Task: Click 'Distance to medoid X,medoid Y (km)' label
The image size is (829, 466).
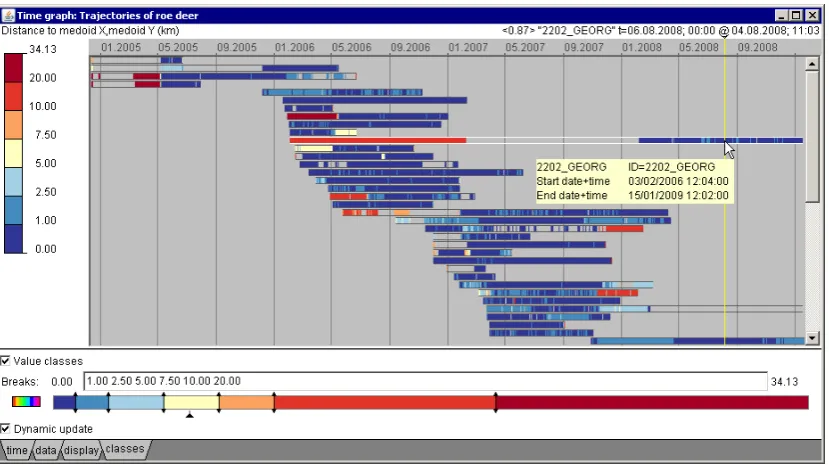Action: [x=90, y=31]
